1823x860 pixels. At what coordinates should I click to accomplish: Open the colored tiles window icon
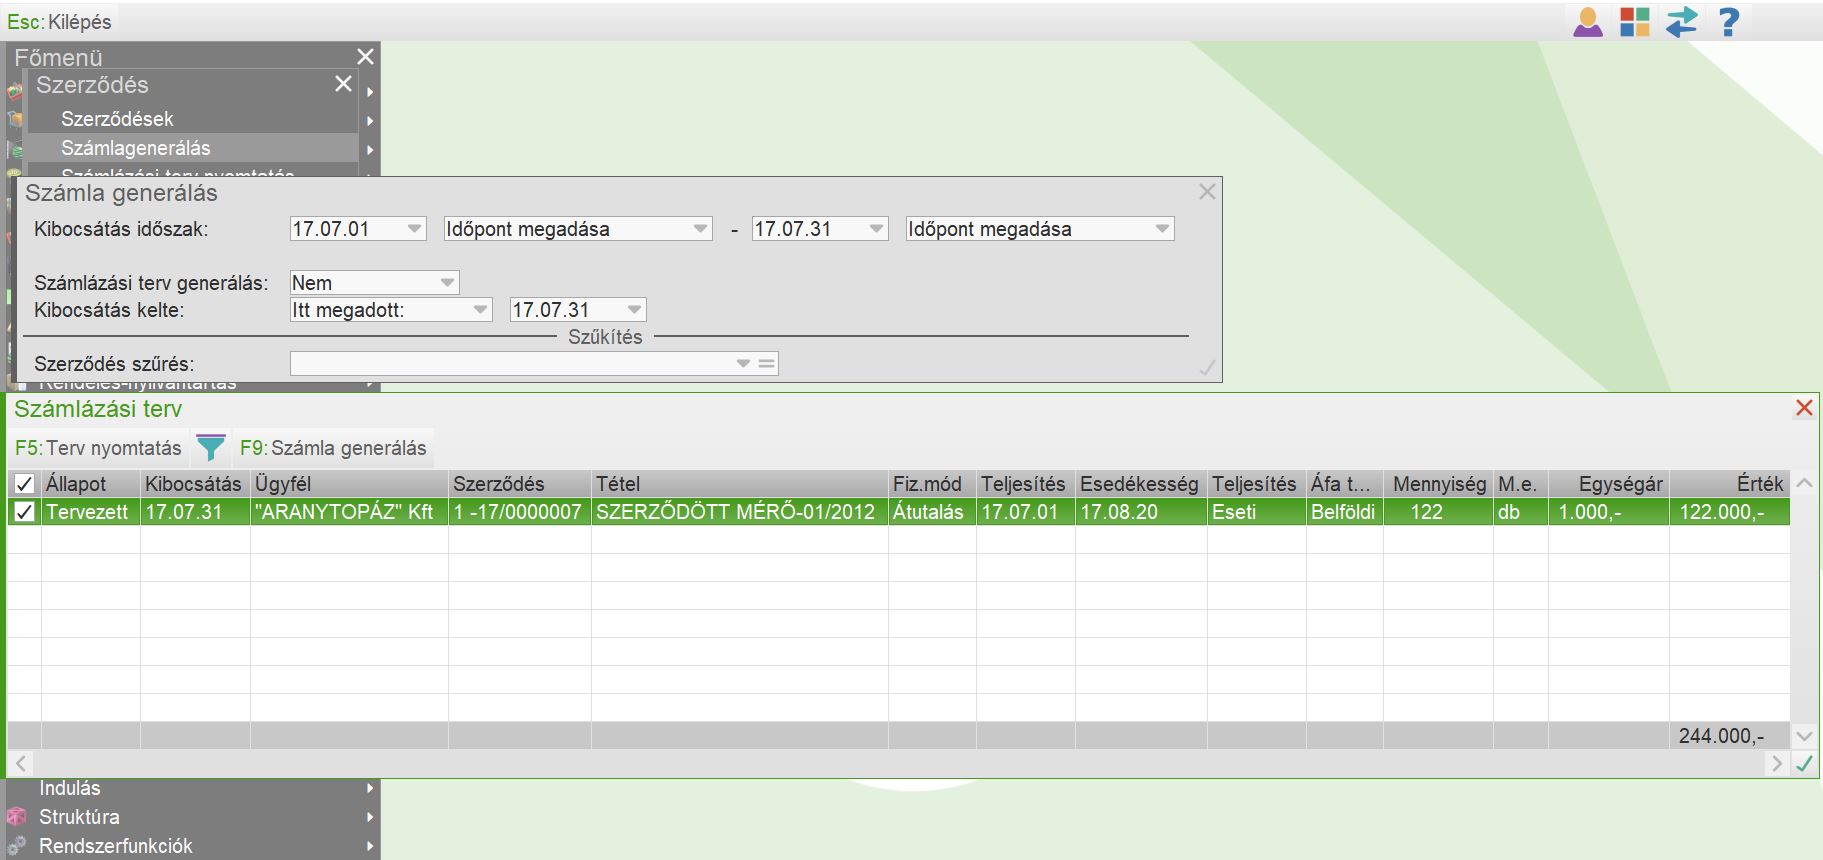(x=1635, y=22)
